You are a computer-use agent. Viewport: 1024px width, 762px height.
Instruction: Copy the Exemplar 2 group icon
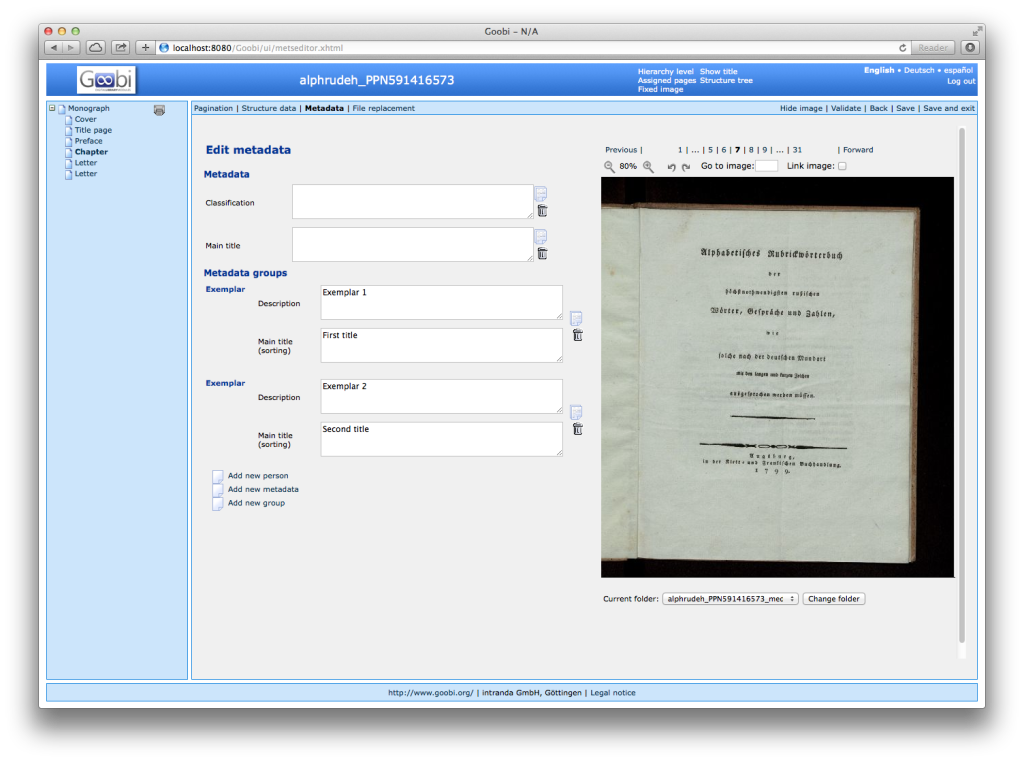(576, 412)
